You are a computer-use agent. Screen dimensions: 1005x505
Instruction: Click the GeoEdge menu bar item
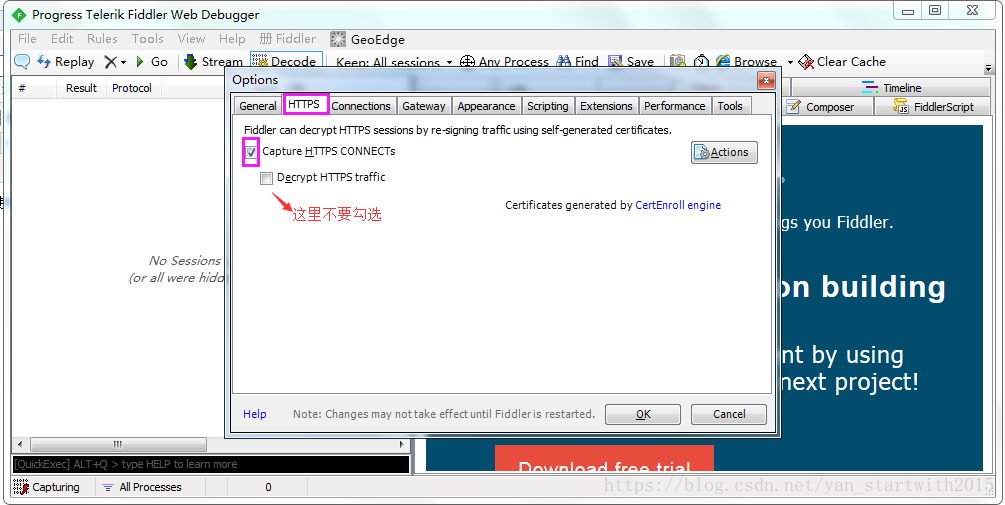pos(368,39)
